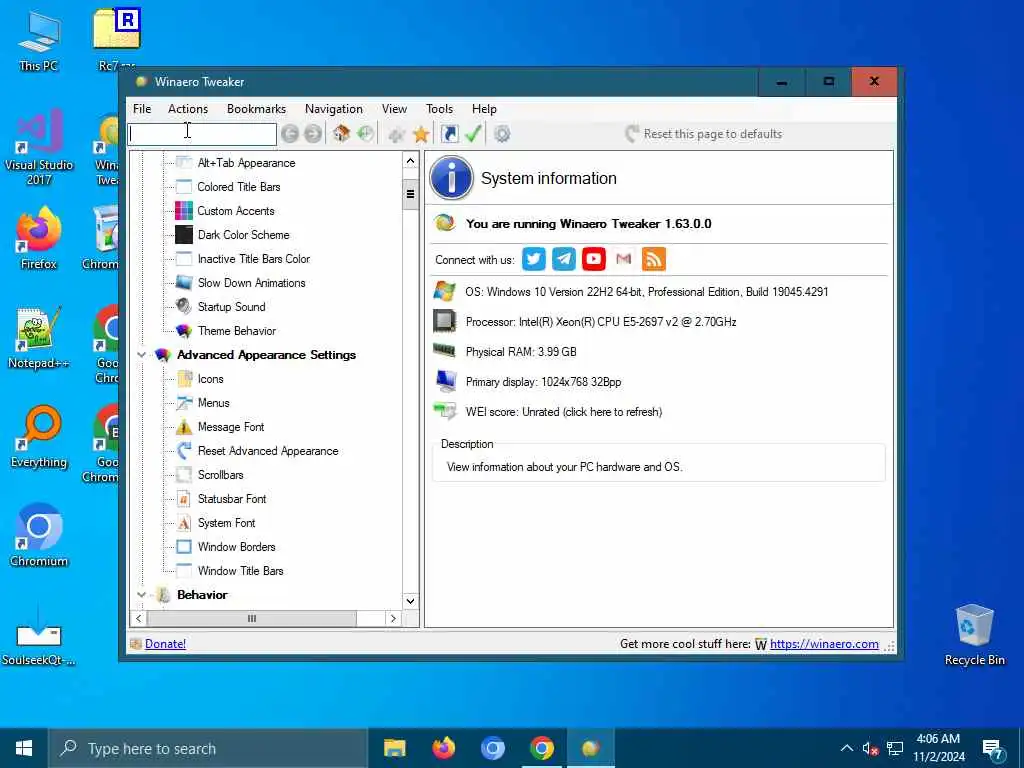Open Google Chrome from the taskbar

coord(541,748)
